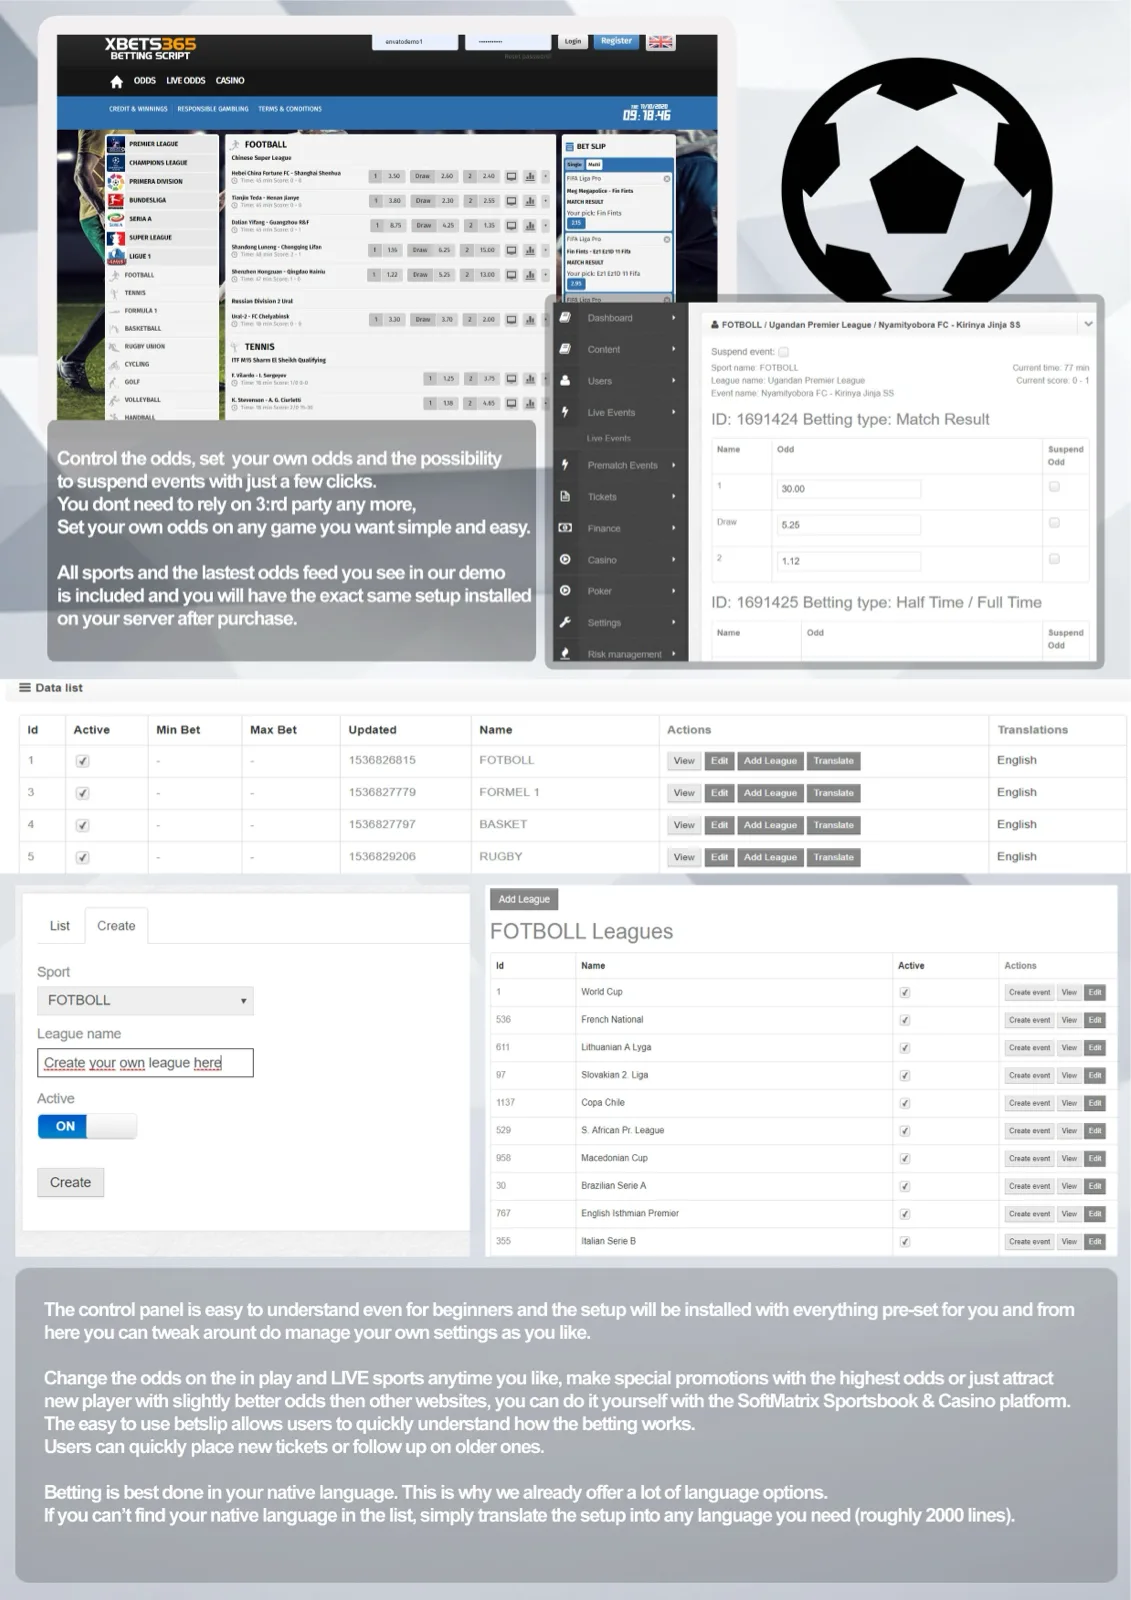Screen dimensions: 1131x1600
Task: Switch language via the UK flag icon
Action: (660, 42)
